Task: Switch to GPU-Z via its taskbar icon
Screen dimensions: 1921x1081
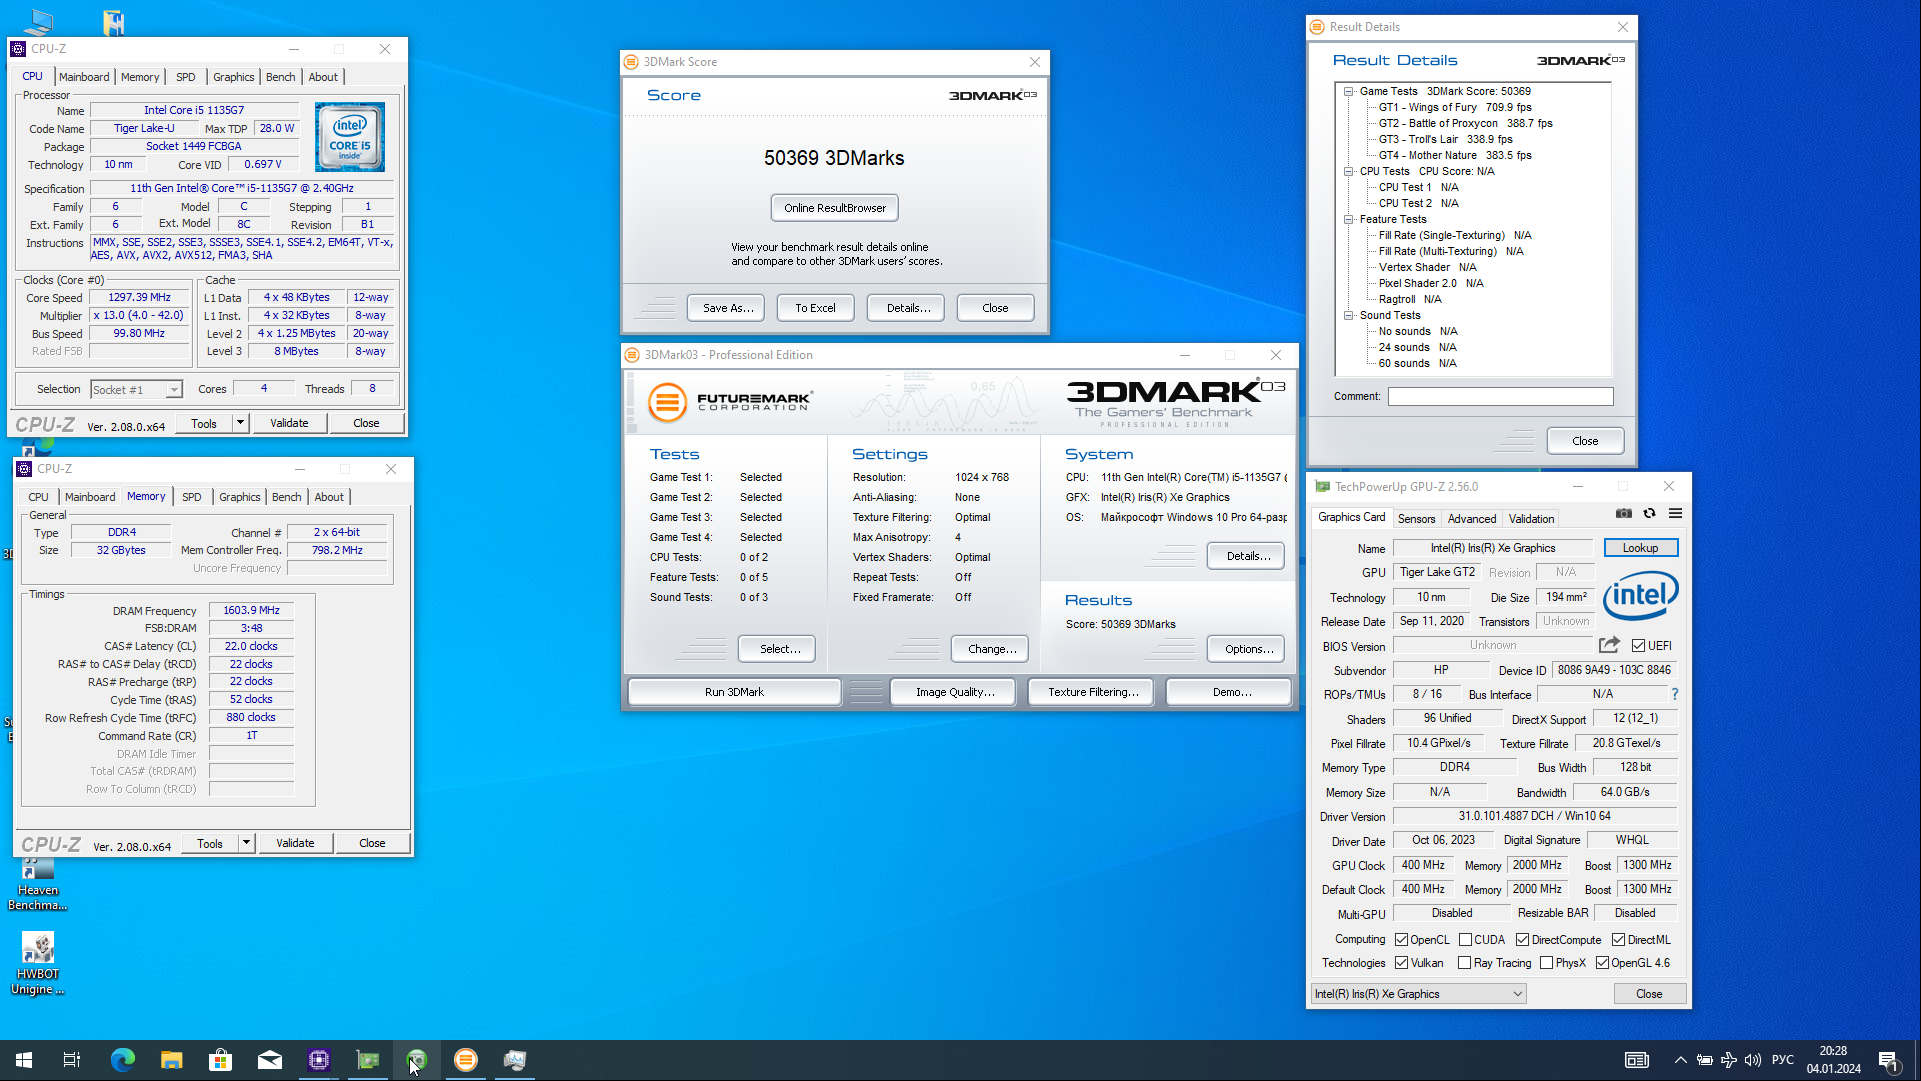Action: 368,1060
